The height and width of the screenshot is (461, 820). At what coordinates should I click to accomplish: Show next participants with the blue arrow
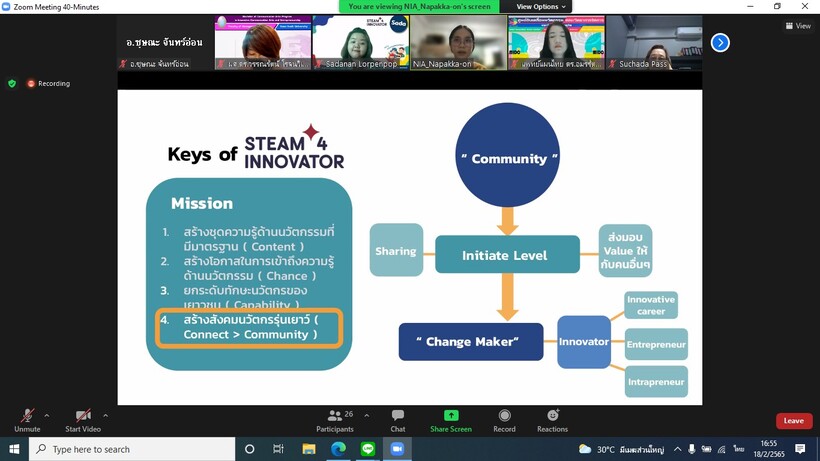tap(720, 43)
